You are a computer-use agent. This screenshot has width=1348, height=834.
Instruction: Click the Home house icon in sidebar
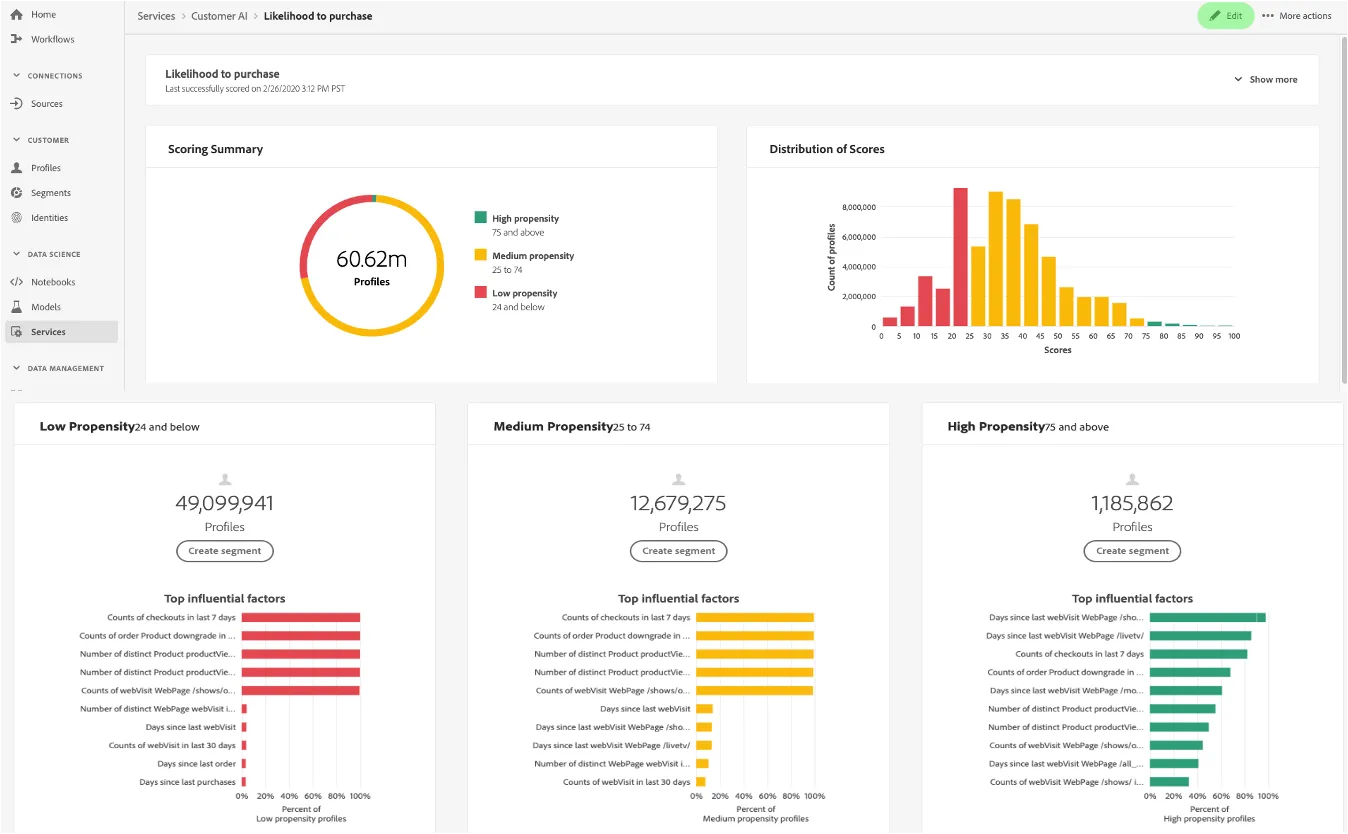click(16, 15)
